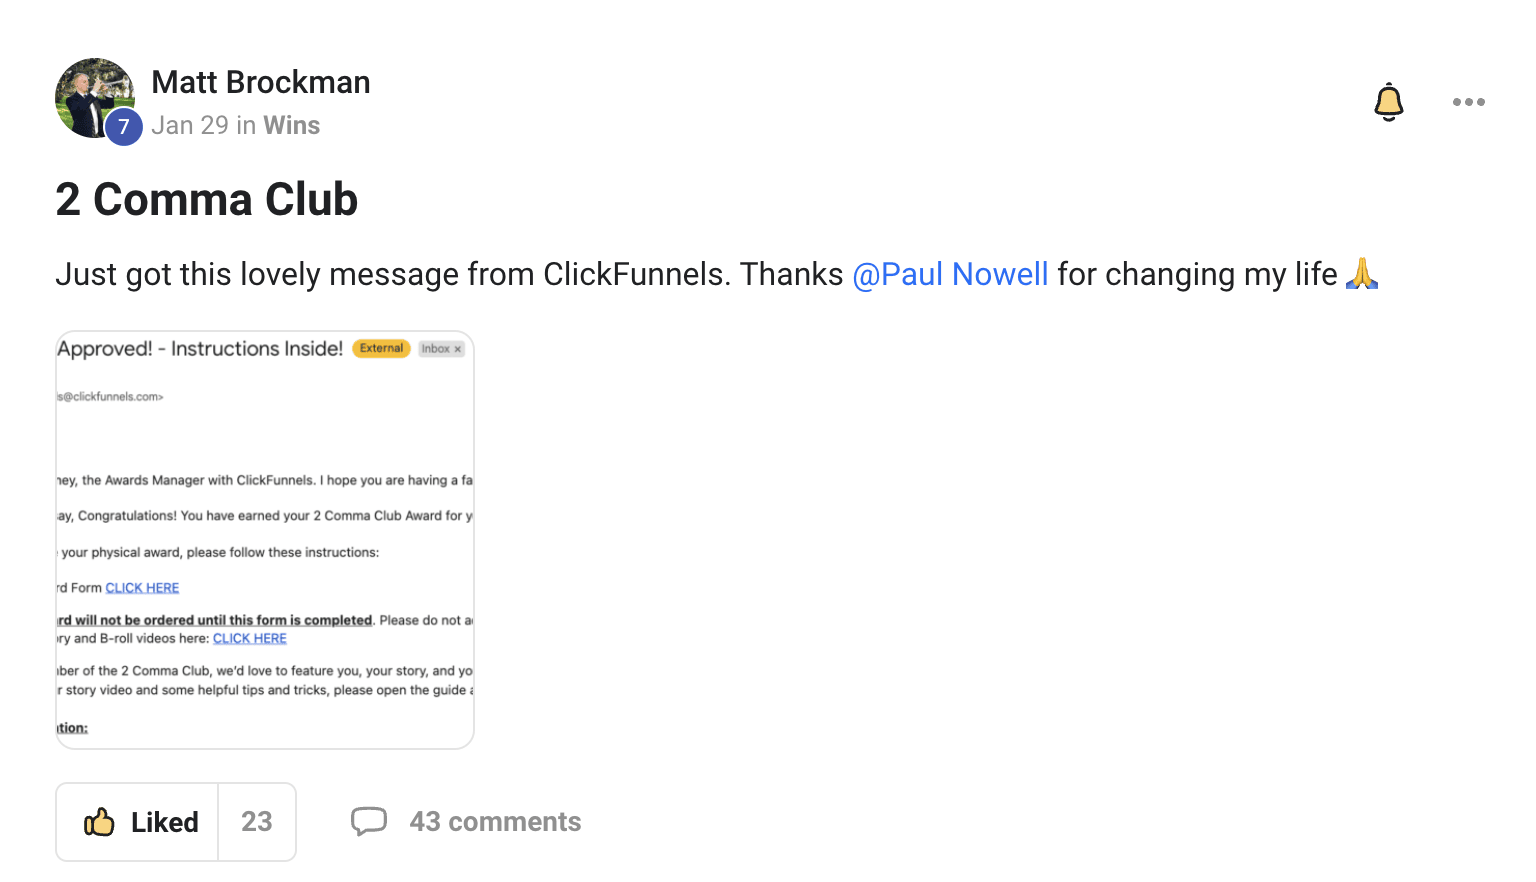Screen dimensions: 1536x882
Task: Click the speech bubble comment icon
Action: tap(369, 822)
